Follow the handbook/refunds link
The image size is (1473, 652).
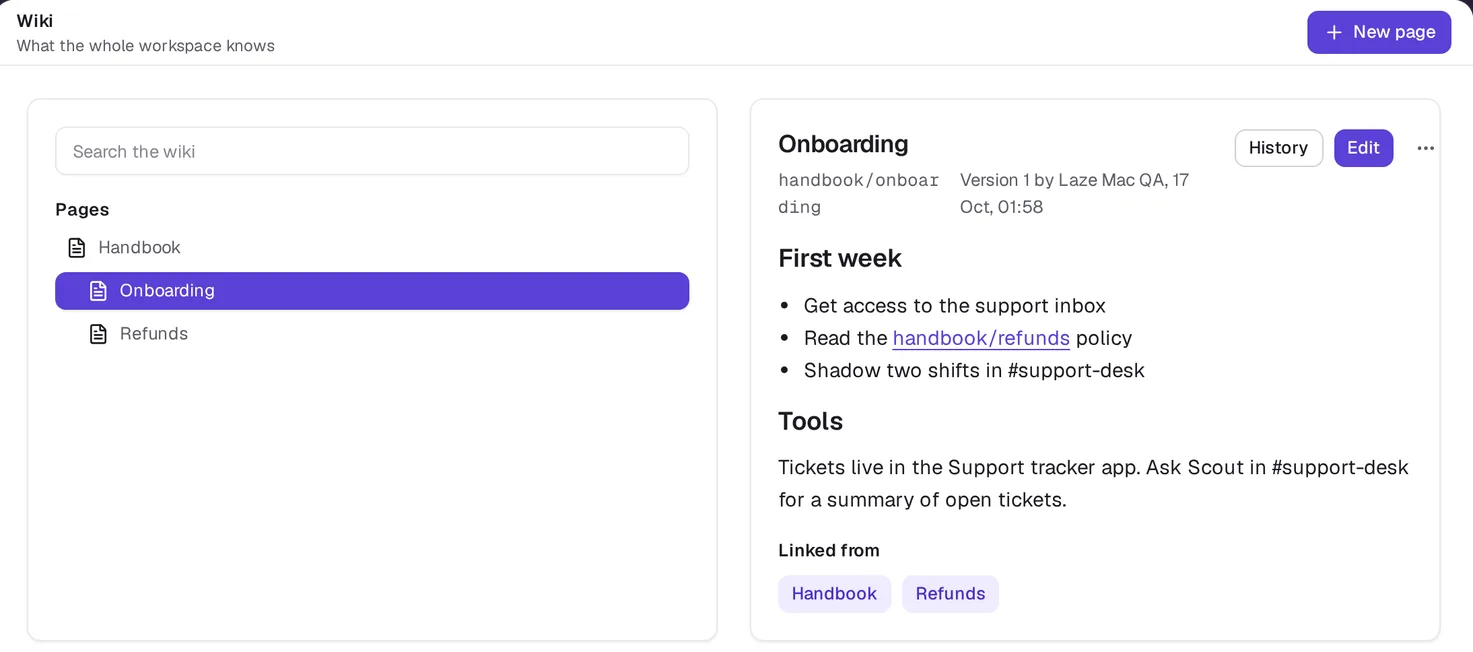point(981,338)
